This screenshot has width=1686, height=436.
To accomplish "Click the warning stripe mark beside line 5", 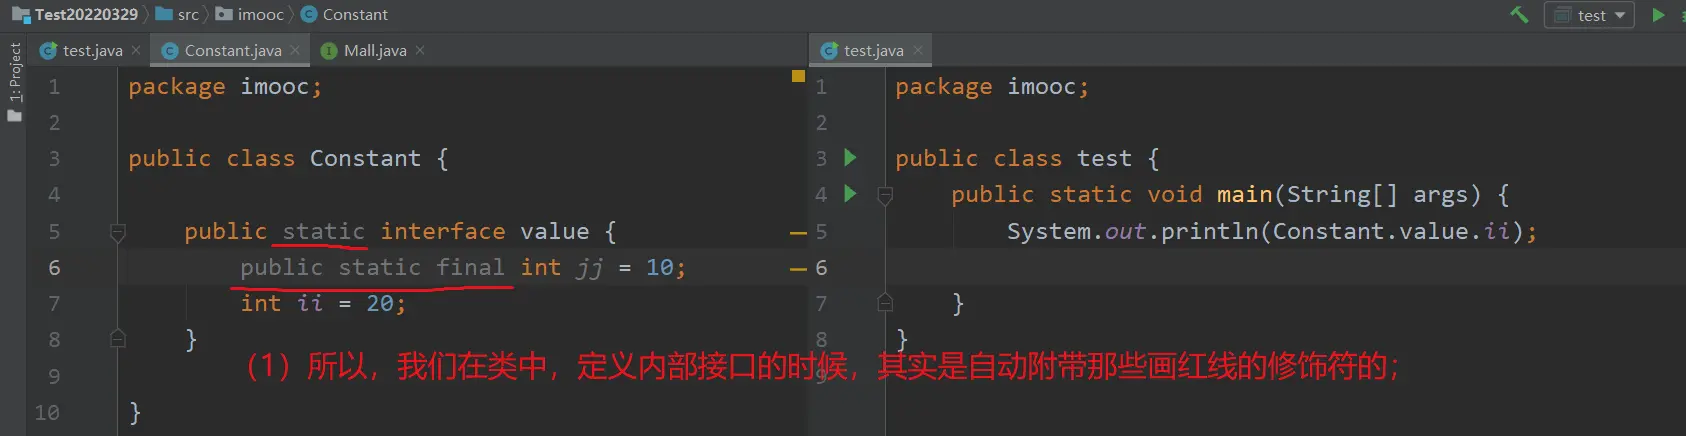I will (x=798, y=232).
